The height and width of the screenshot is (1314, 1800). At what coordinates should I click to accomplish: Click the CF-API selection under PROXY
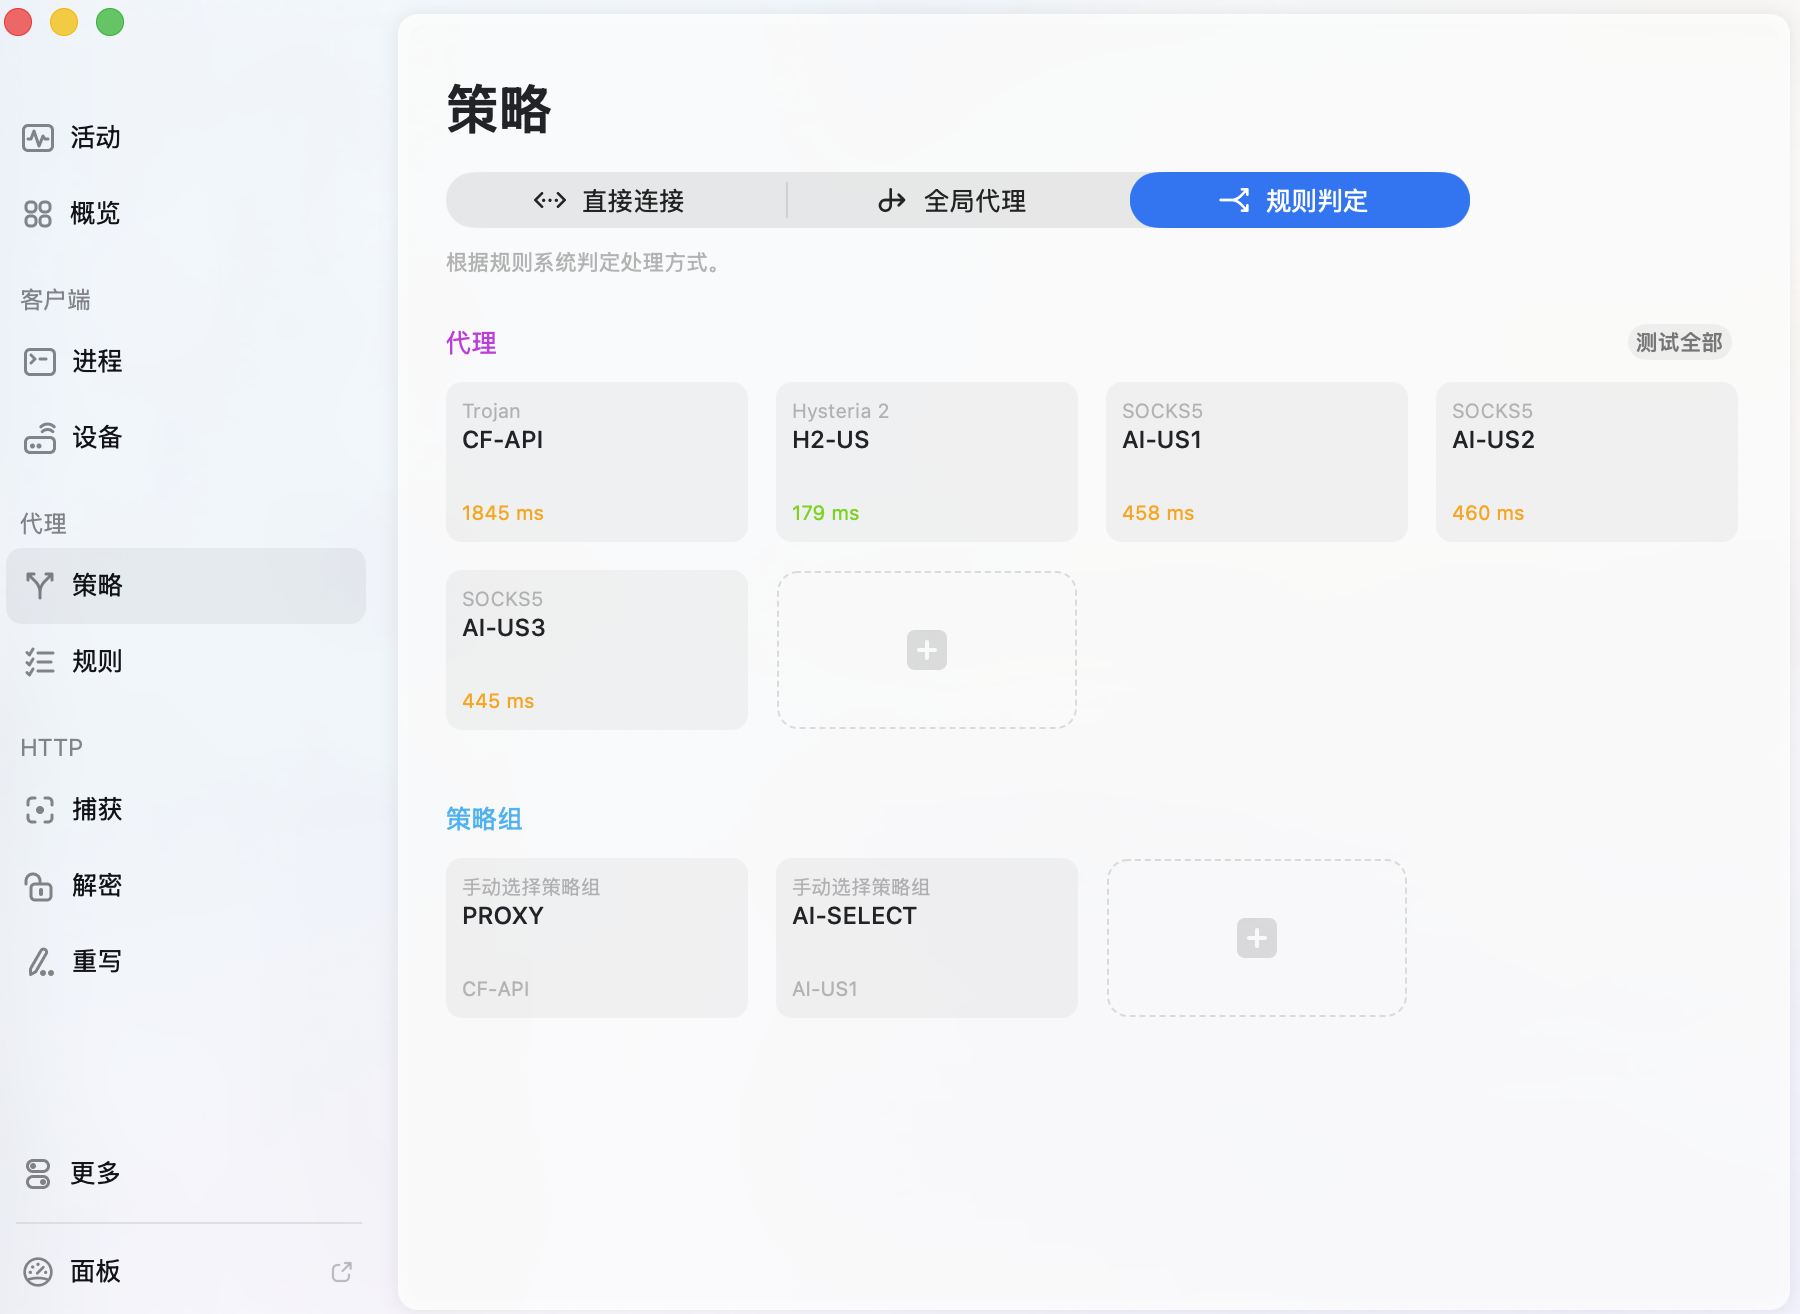(x=496, y=989)
